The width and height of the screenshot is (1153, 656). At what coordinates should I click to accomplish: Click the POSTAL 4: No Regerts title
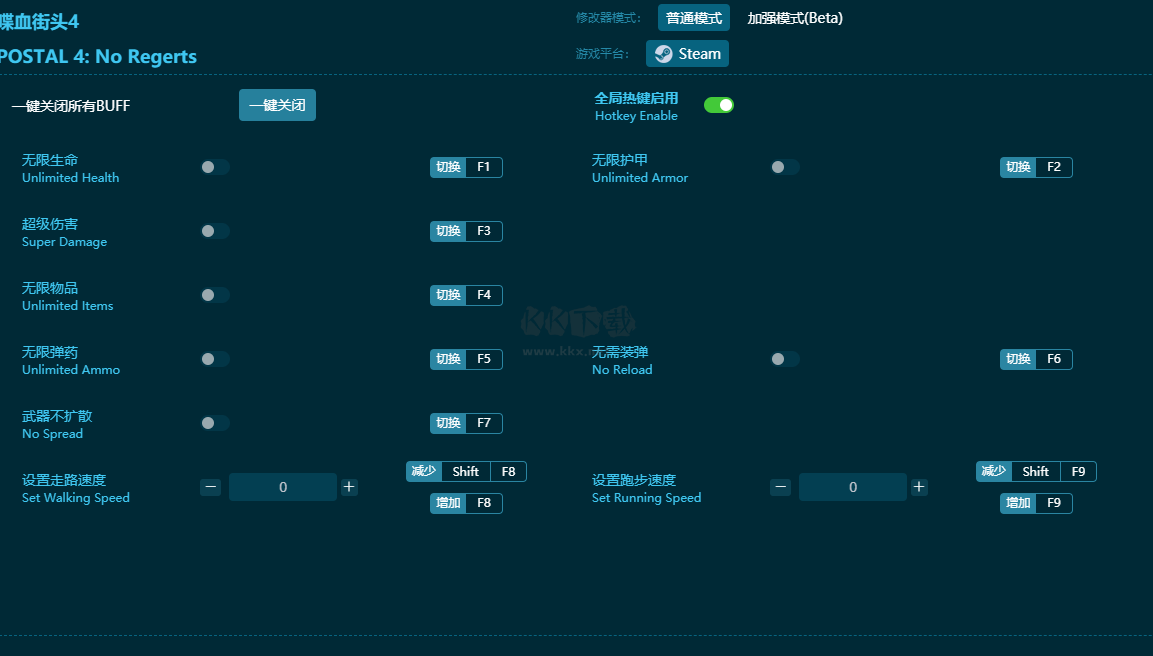pos(98,57)
